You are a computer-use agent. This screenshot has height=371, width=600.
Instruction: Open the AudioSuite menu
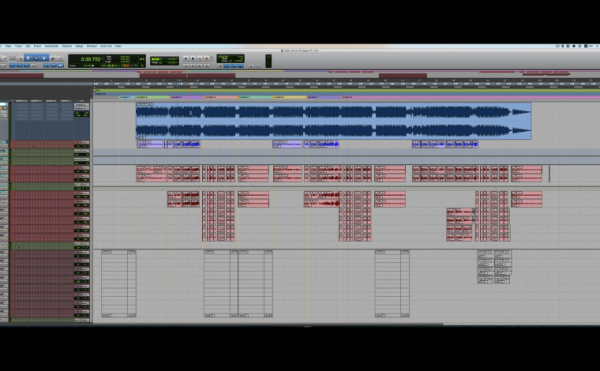tap(51, 46)
